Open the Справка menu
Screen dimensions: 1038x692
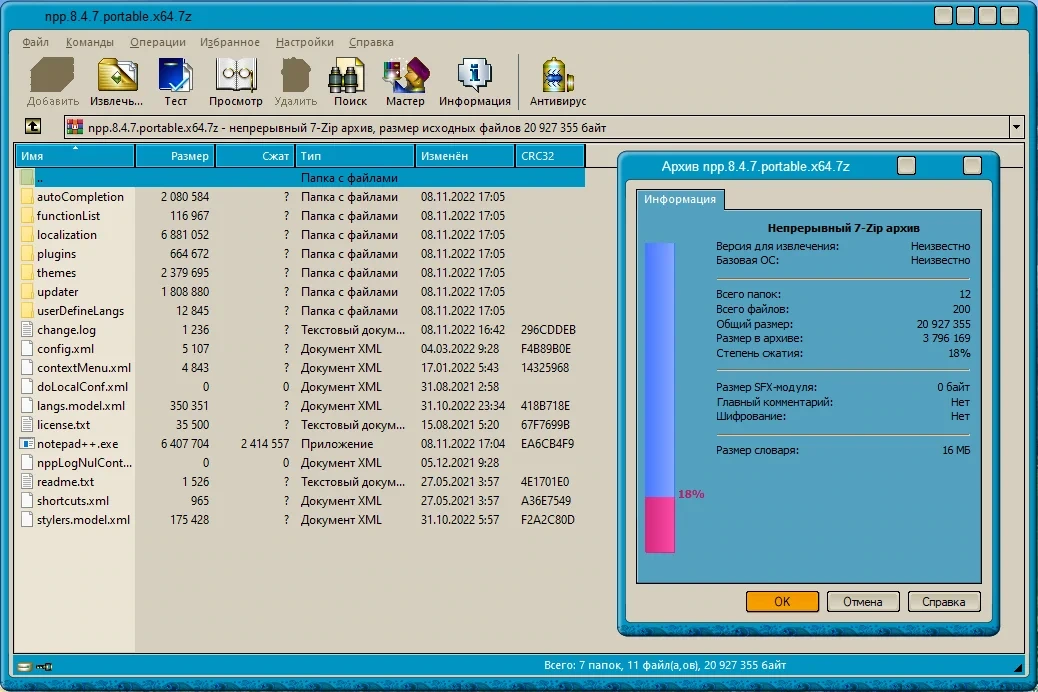point(371,42)
